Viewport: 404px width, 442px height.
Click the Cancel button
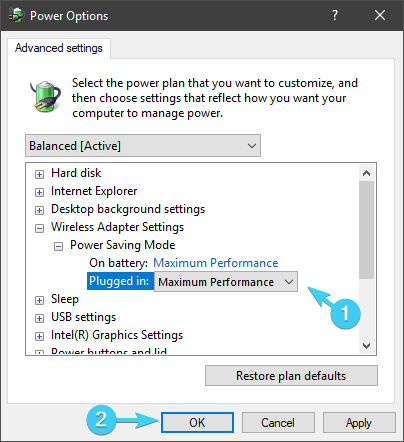278,423
